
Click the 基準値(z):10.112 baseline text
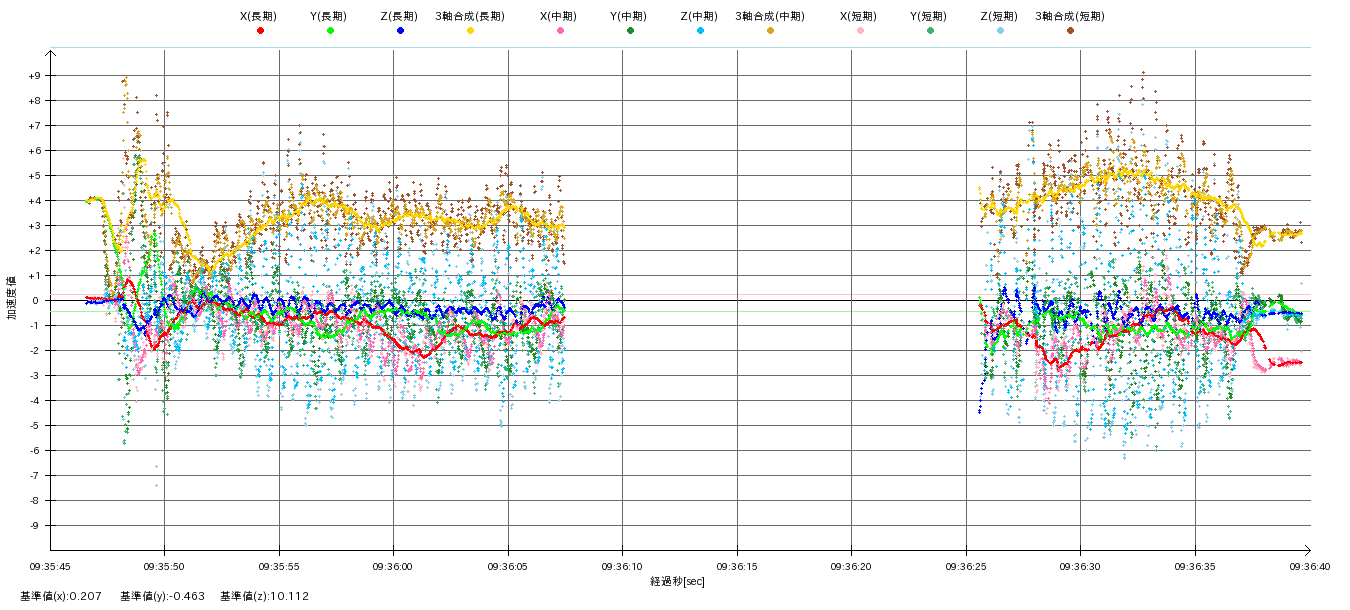(x=265, y=597)
